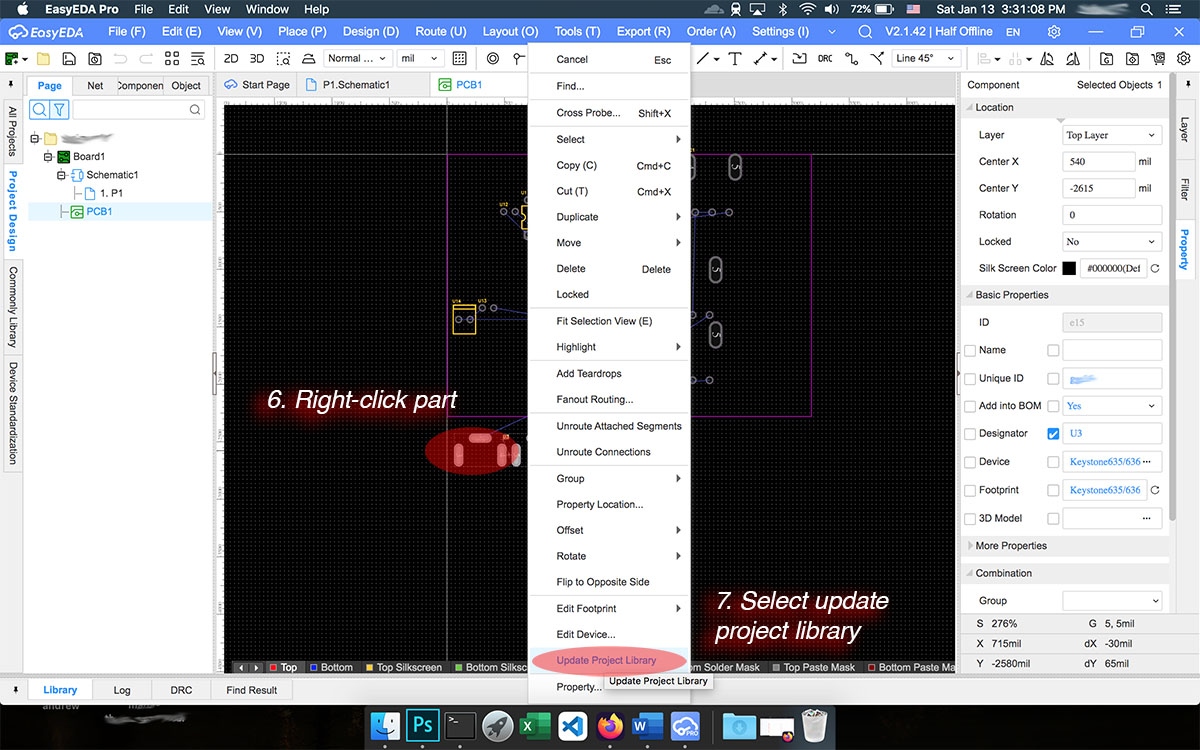The image size is (1200, 750).
Task: Click the Find Similar Objects icon
Action: pyautogui.click(x=198, y=58)
